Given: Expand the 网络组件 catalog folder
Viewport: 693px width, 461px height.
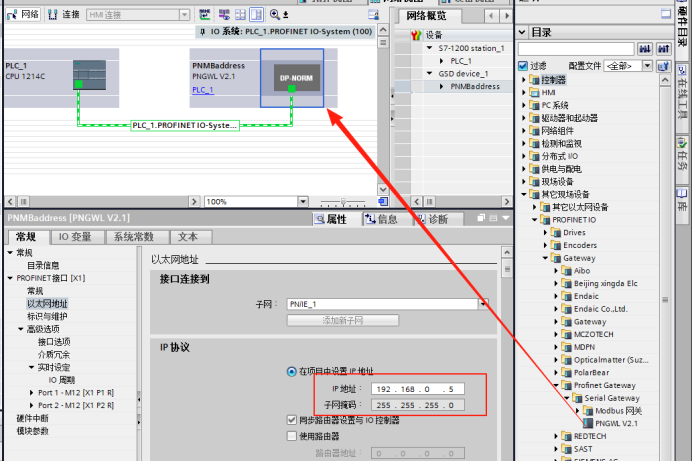Looking at the screenshot, I should (524, 131).
